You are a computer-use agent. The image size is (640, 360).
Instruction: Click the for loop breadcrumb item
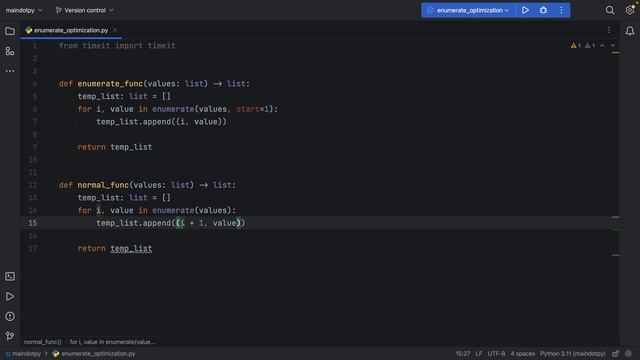point(113,342)
